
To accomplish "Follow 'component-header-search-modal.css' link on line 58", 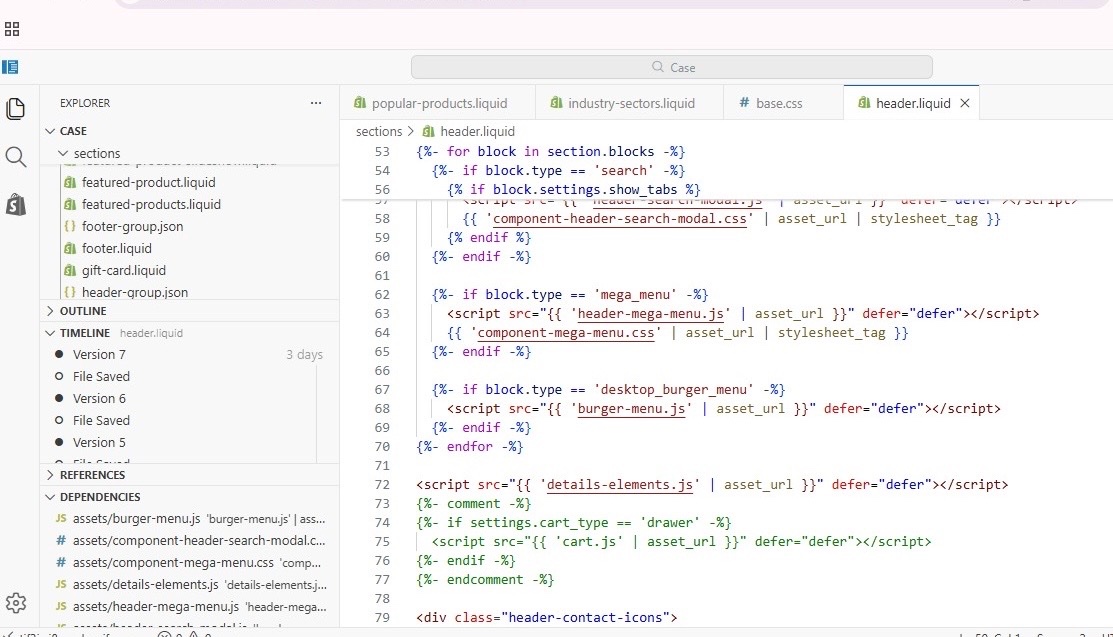I will pos(620,219).
